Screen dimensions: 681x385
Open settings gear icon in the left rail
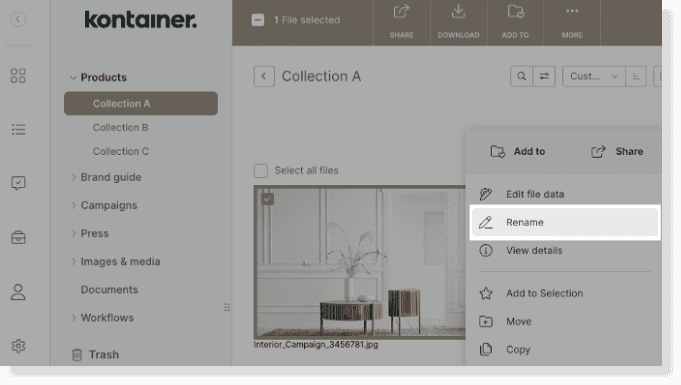pyautogui.click(x=18, y=346)
